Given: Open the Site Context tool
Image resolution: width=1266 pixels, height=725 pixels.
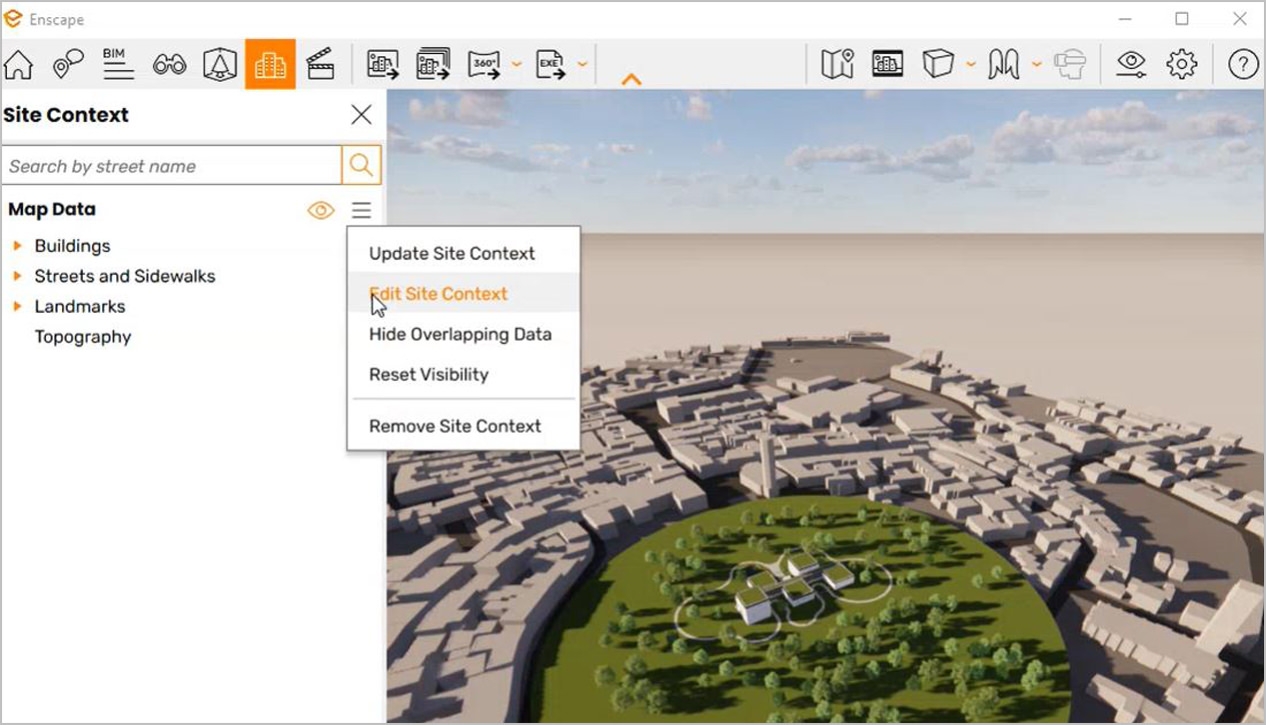Looking at the screenshot, I should click(270, 63).
